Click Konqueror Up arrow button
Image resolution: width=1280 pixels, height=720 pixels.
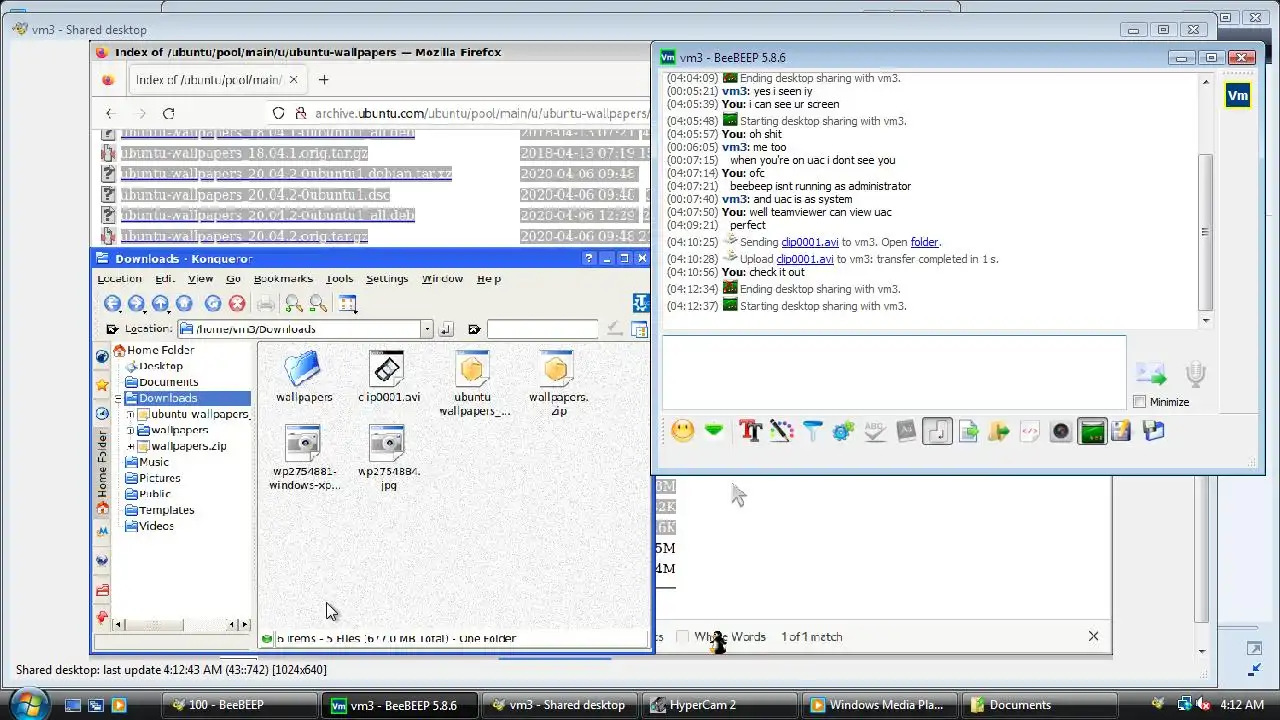click(x=160, y=303)
